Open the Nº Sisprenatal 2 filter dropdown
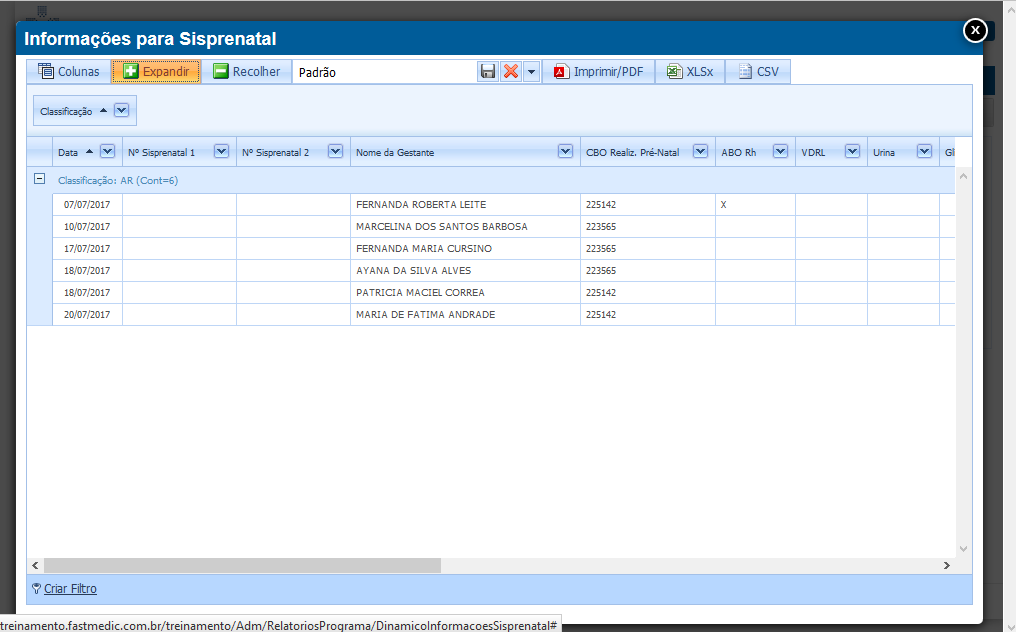1016x632 pixels. (x=336, y=152)
